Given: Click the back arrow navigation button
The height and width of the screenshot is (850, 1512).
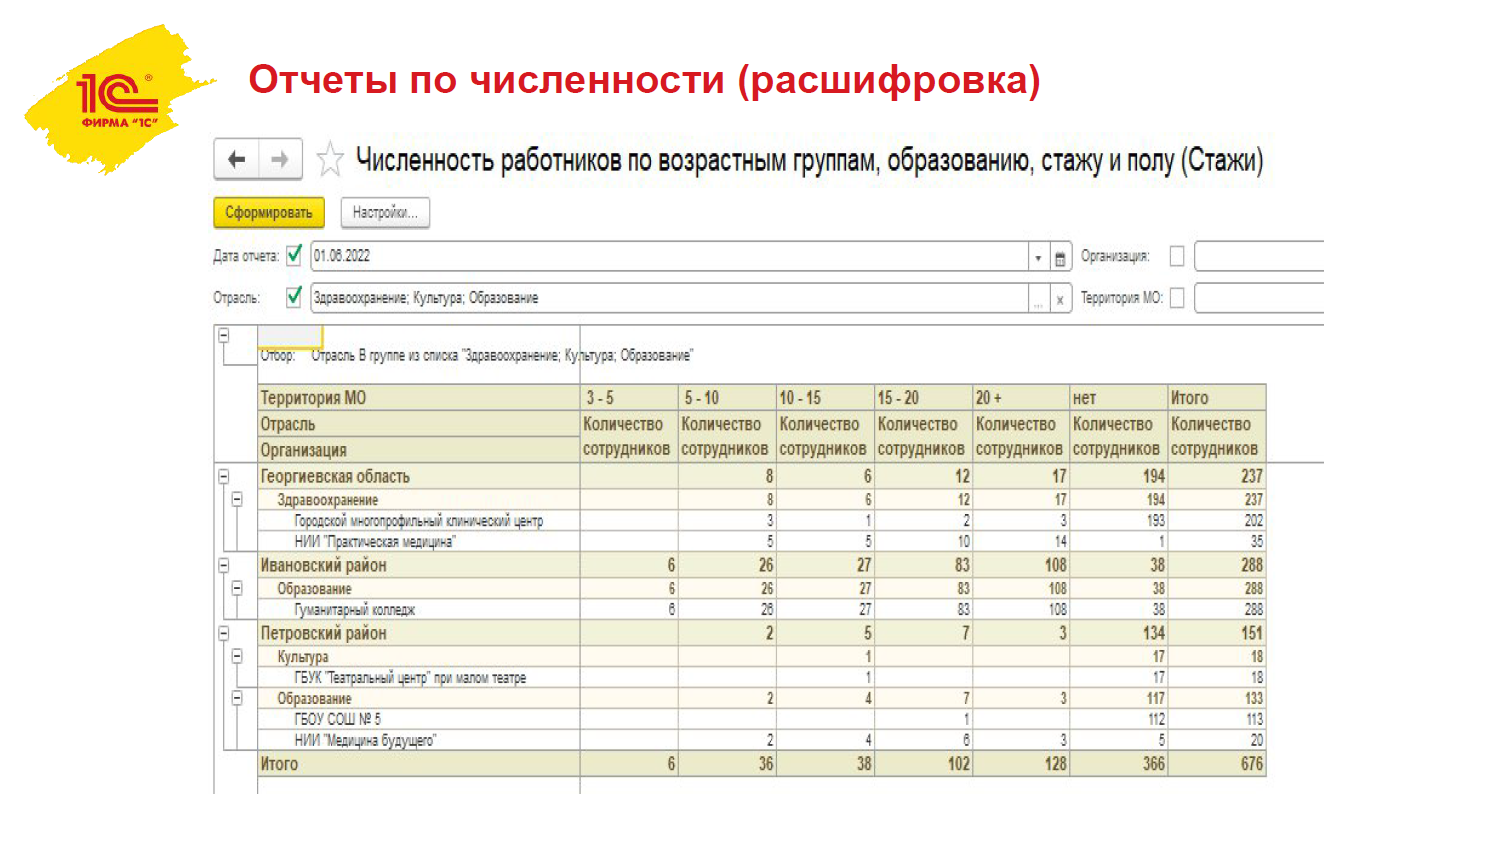Looking at the screenshot, I should pos(237,159).
